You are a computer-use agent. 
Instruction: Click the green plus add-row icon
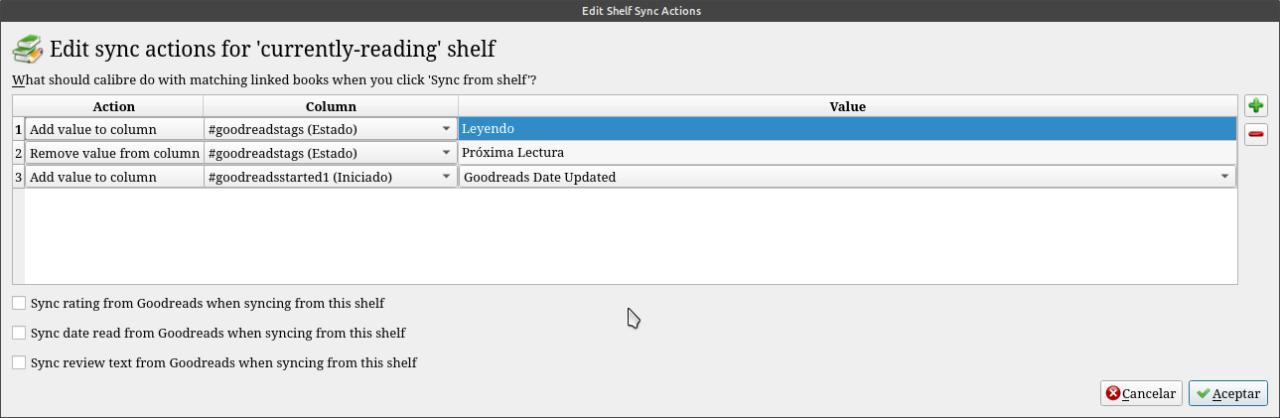pyautogui.click(x=1256, y=106)
